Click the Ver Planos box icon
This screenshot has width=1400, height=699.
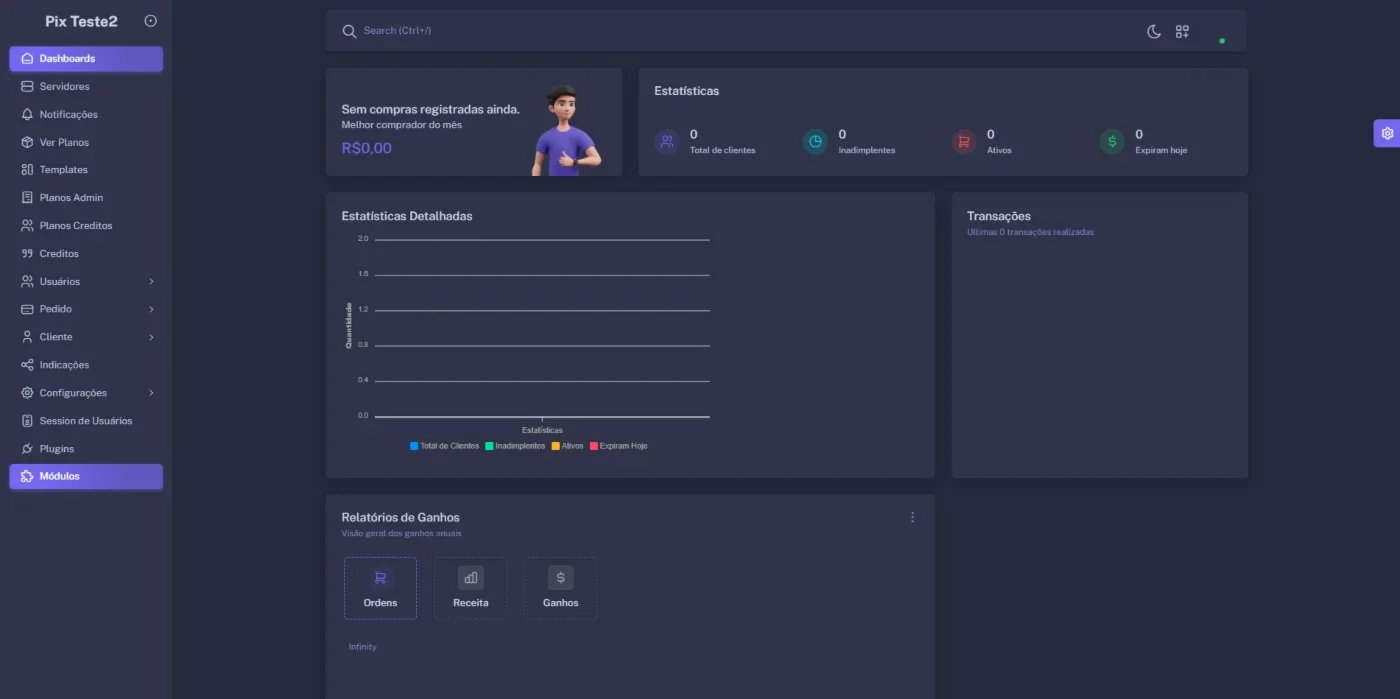pyautogui.click(x=27, y=143)
